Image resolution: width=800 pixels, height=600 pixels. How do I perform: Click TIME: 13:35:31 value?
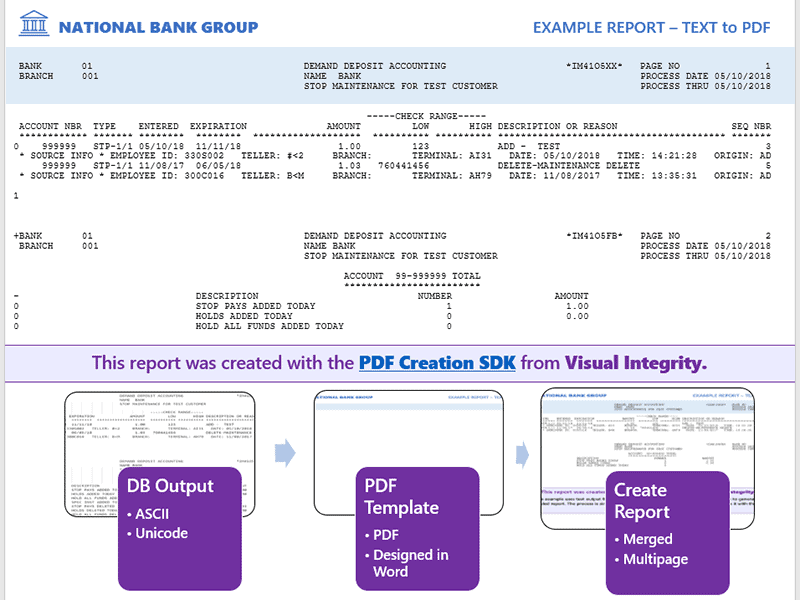coord(657,176)
